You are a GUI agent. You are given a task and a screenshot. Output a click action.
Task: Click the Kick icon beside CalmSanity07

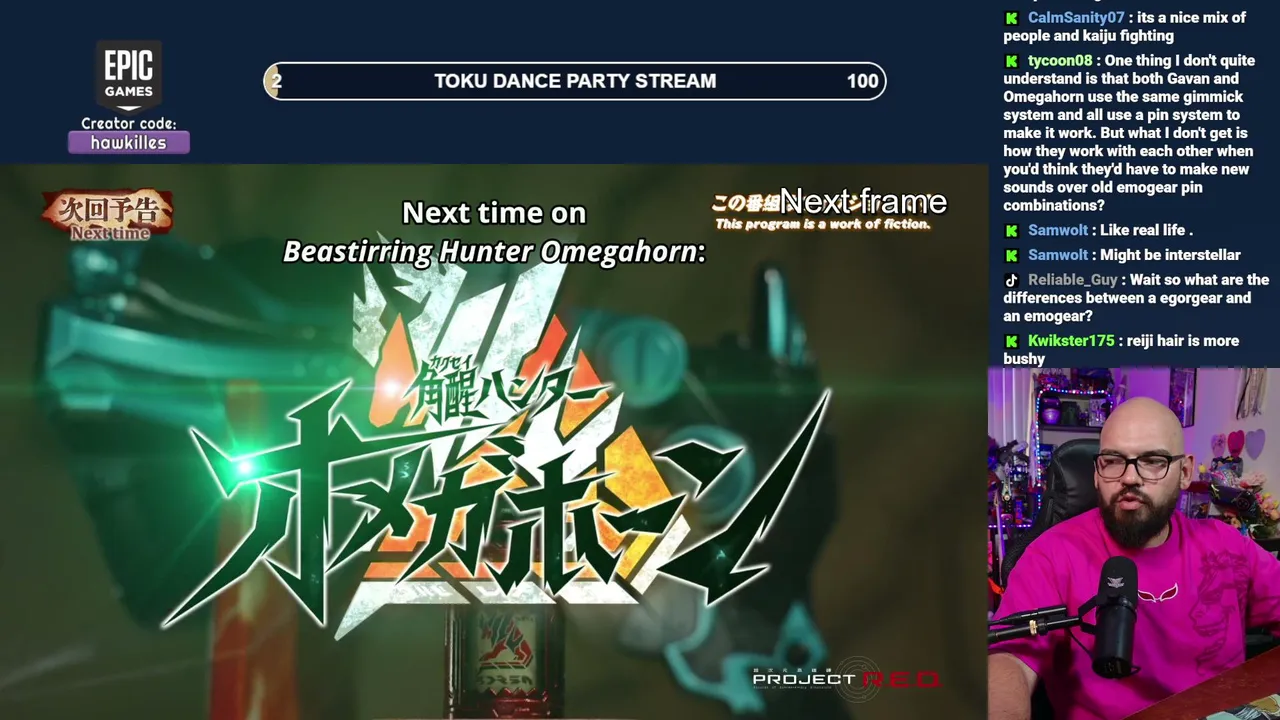pos(1012,18)
